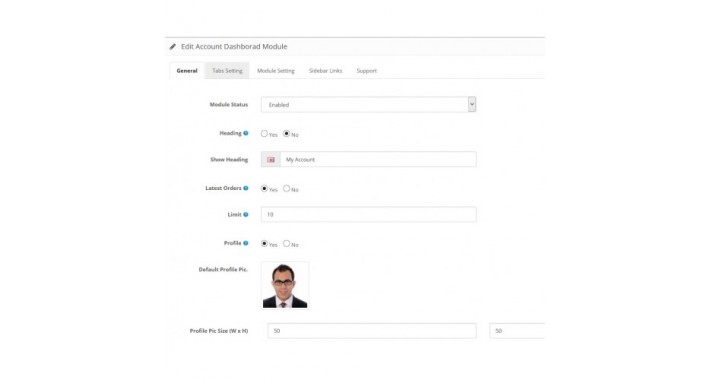Click the My Account heading text field
710x380 pixels.
379,159
